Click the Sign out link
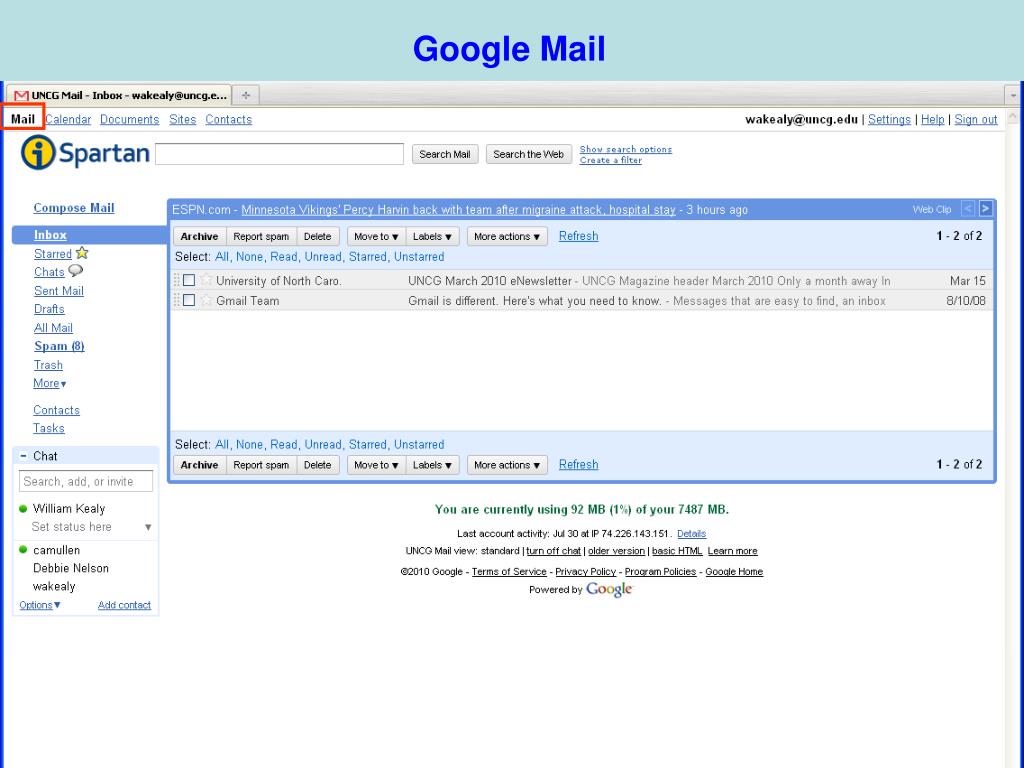 click(x=976, y=120)
